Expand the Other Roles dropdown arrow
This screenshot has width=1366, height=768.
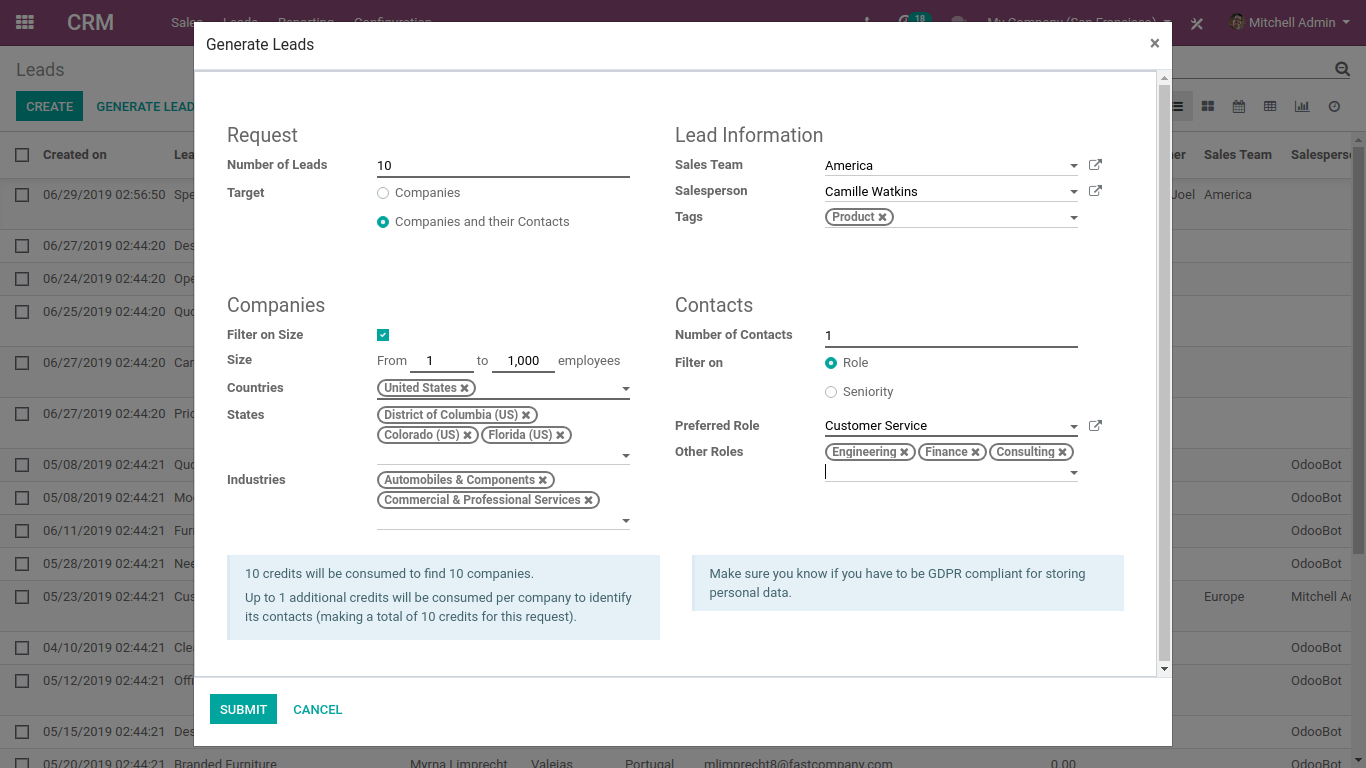(x=1074, y=473)
